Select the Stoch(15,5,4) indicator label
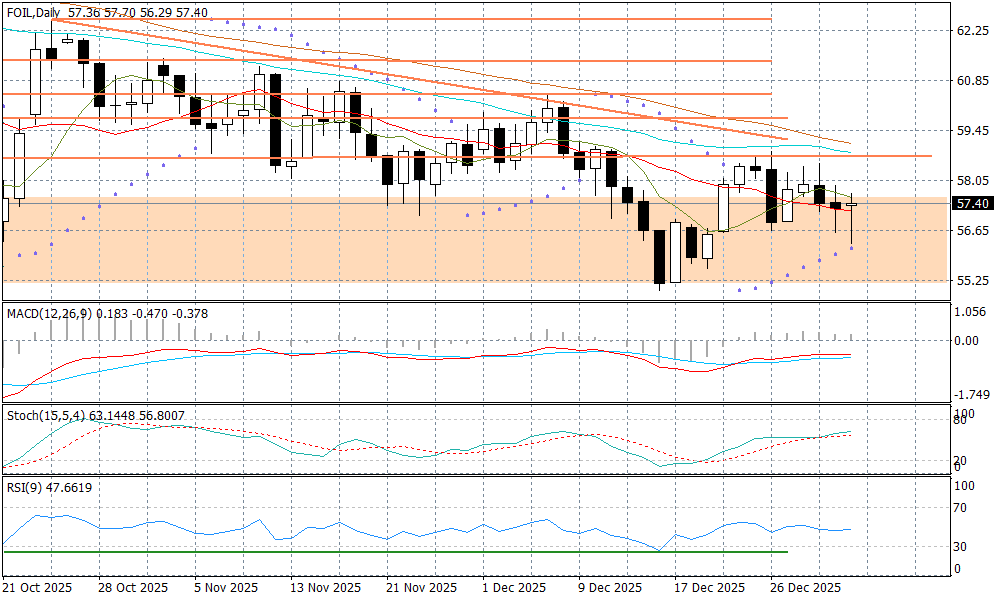This screenshot has width=1000, height=600. 47,414
